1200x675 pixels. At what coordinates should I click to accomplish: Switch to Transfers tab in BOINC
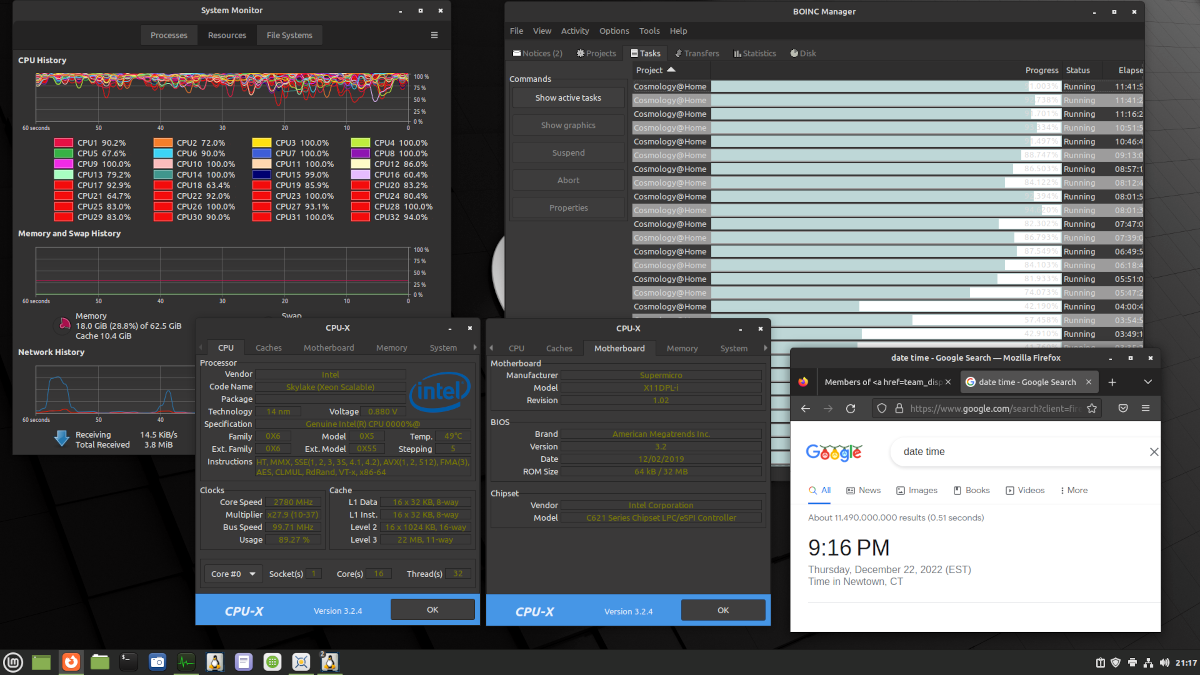697,53
